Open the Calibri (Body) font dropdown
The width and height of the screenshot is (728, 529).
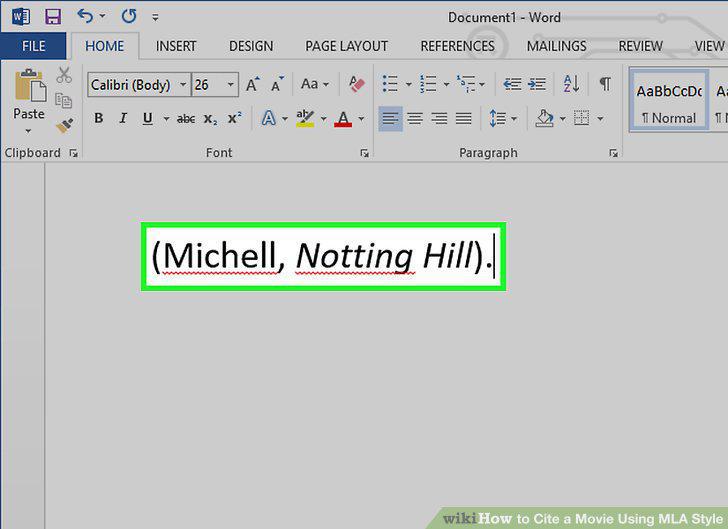pos(183,85)
